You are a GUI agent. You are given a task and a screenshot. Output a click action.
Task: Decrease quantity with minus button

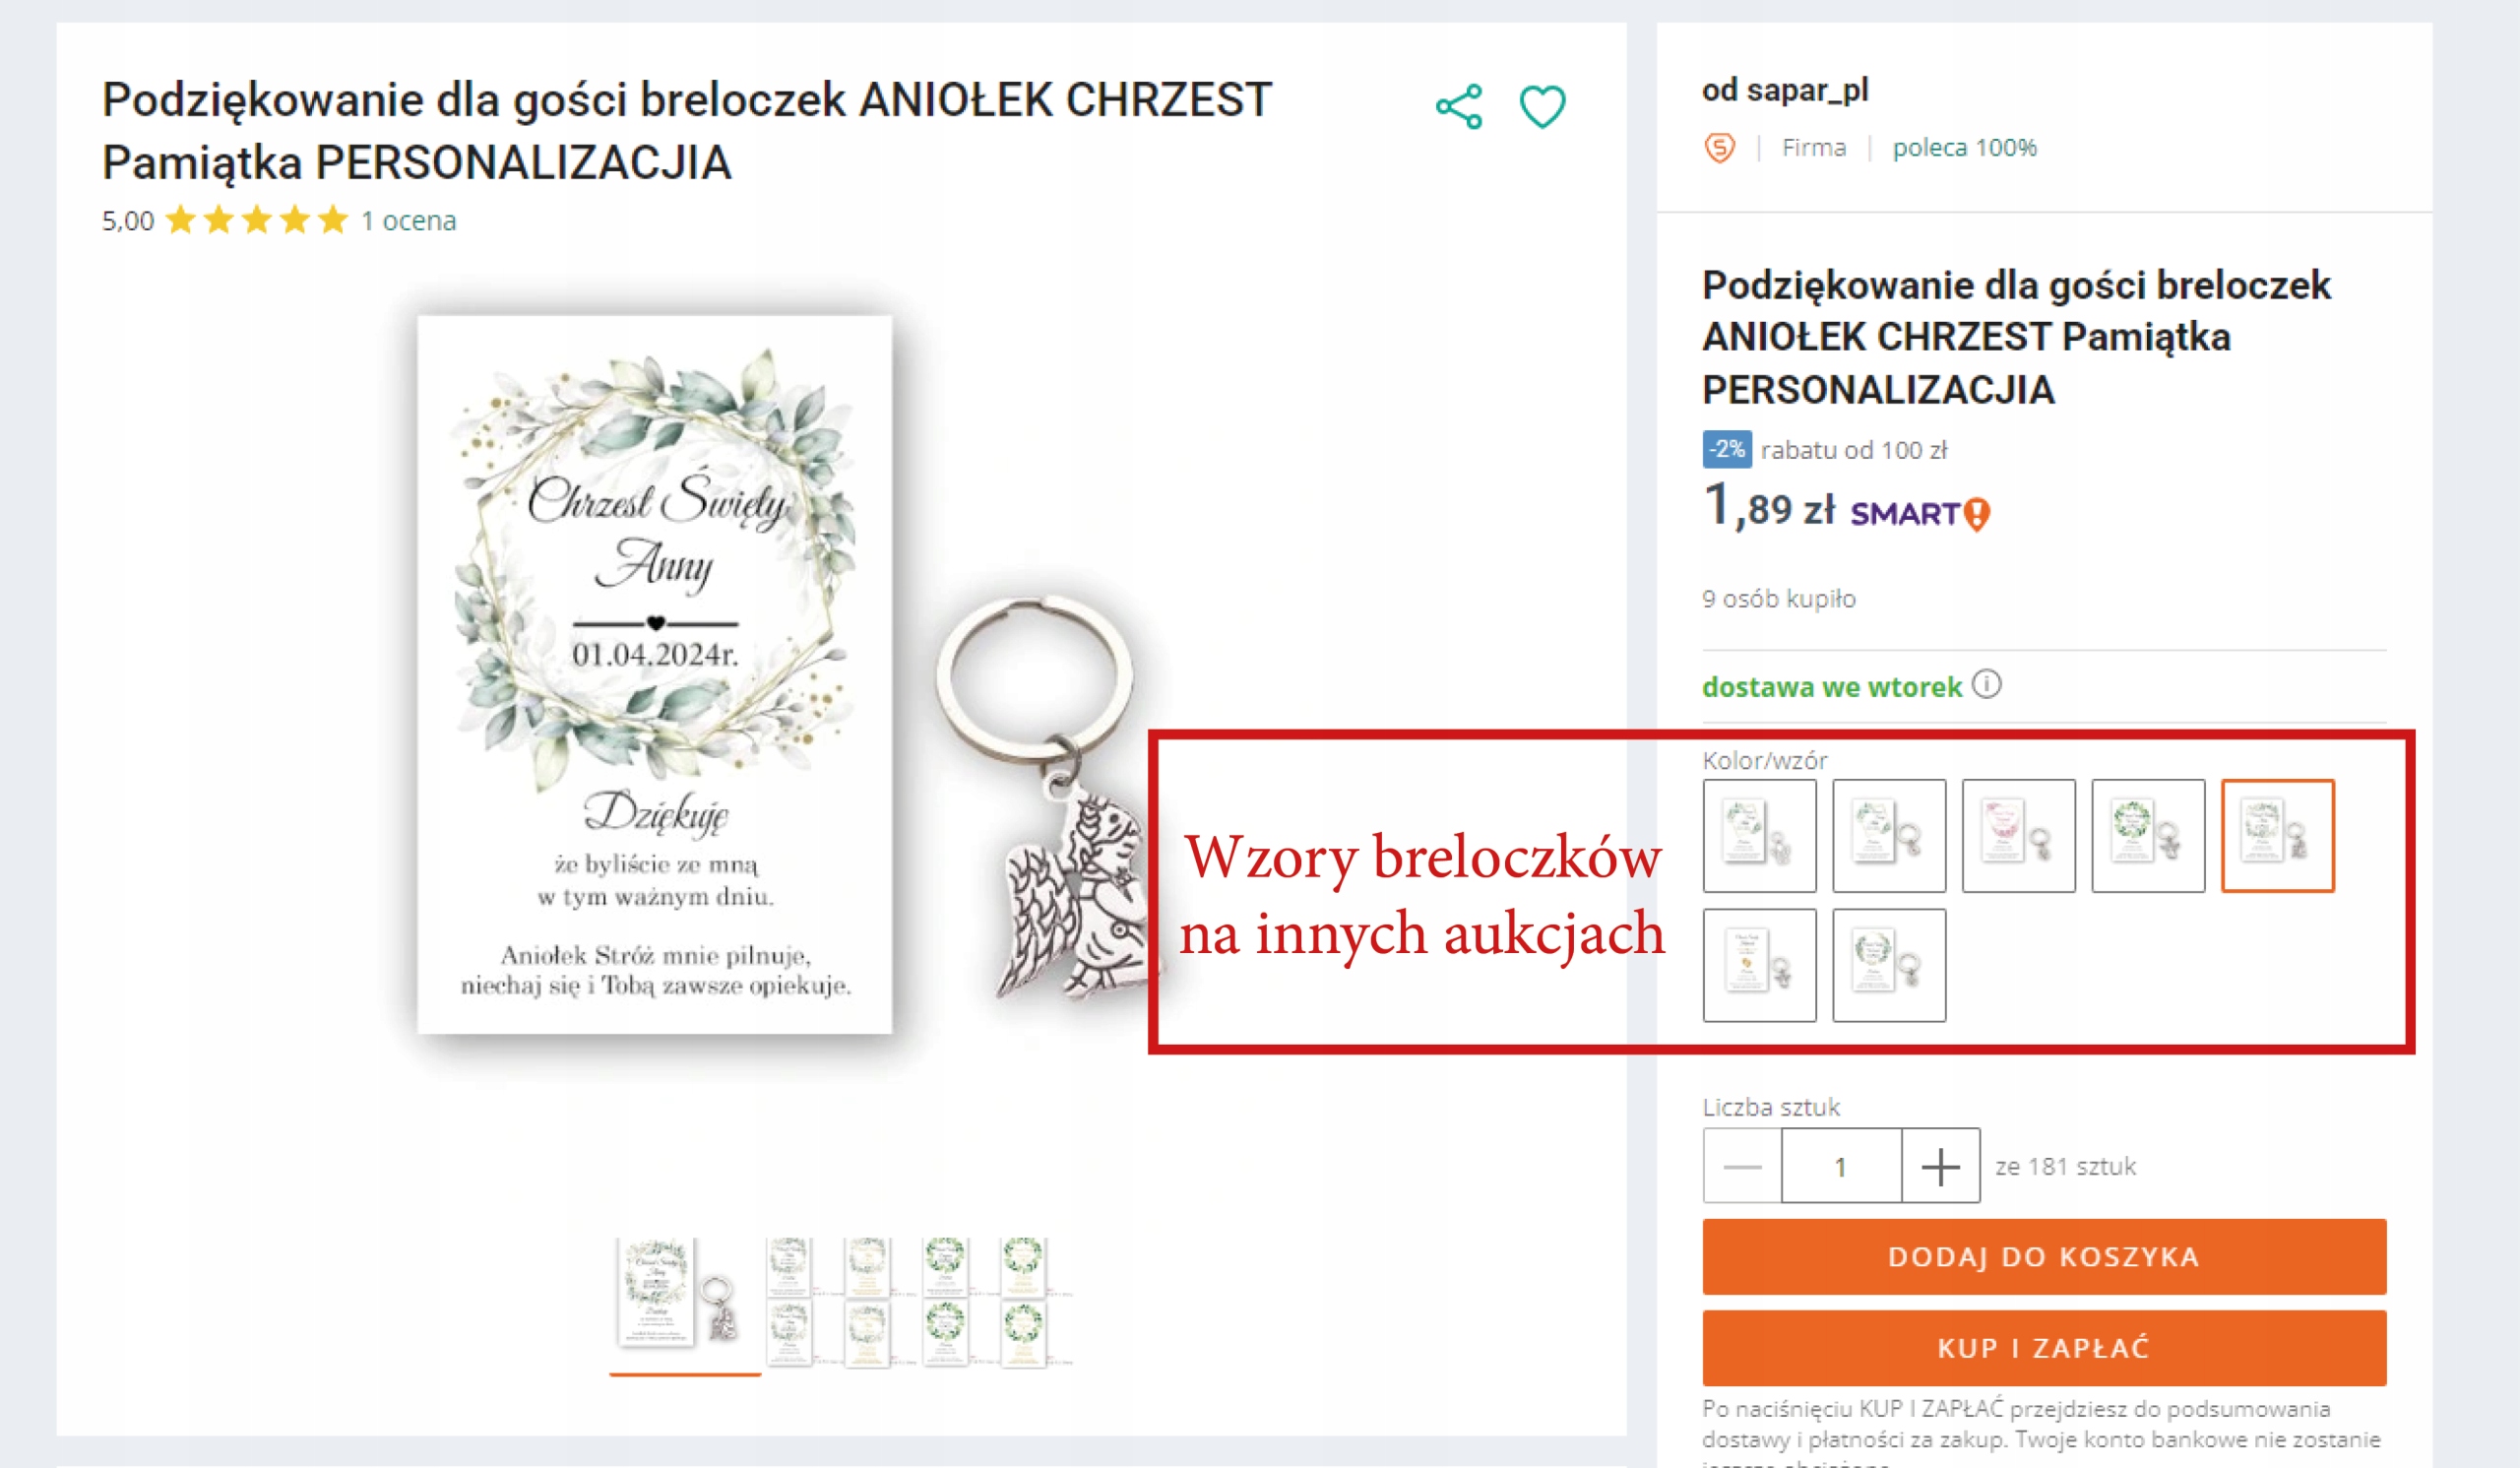tap(1743, 1166)
